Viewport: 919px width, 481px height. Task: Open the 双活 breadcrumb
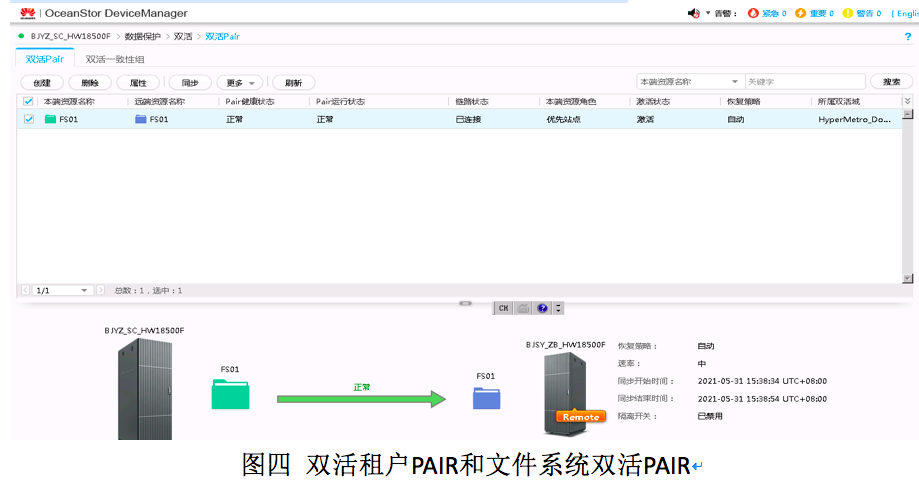pos(183,36)
